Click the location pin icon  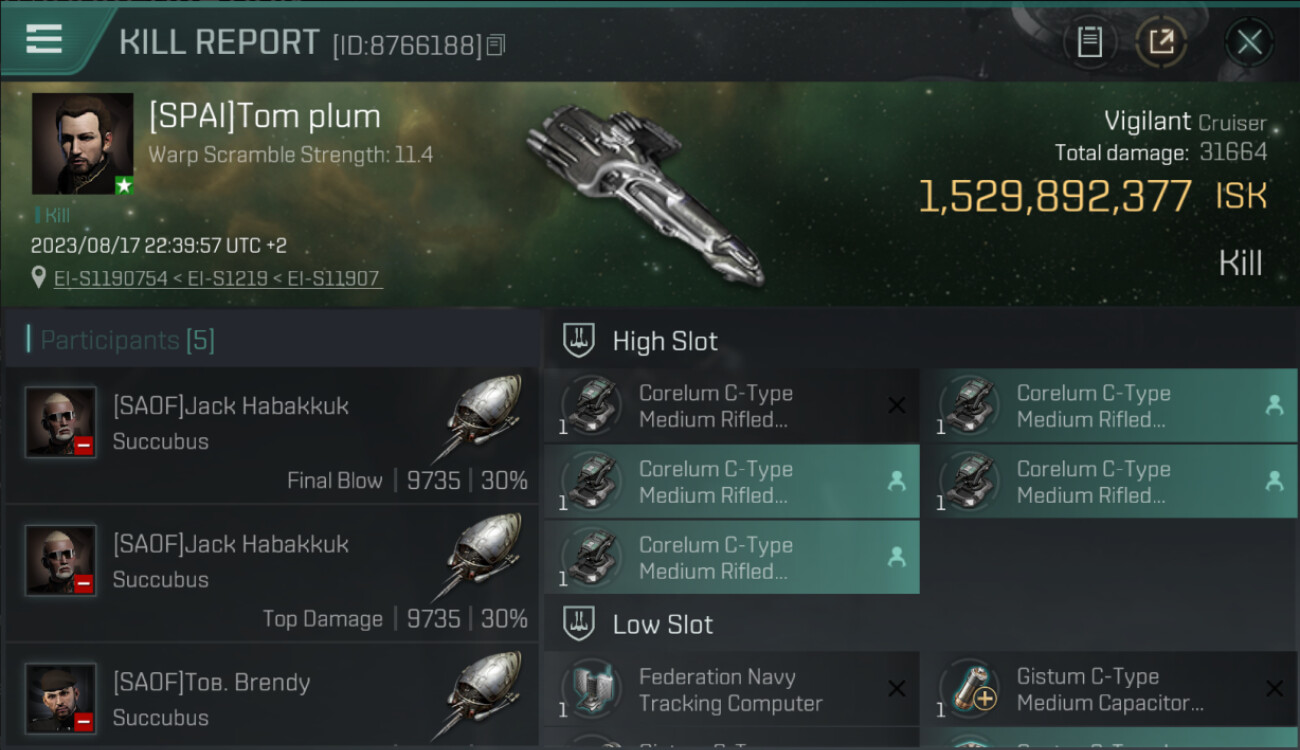39,278
